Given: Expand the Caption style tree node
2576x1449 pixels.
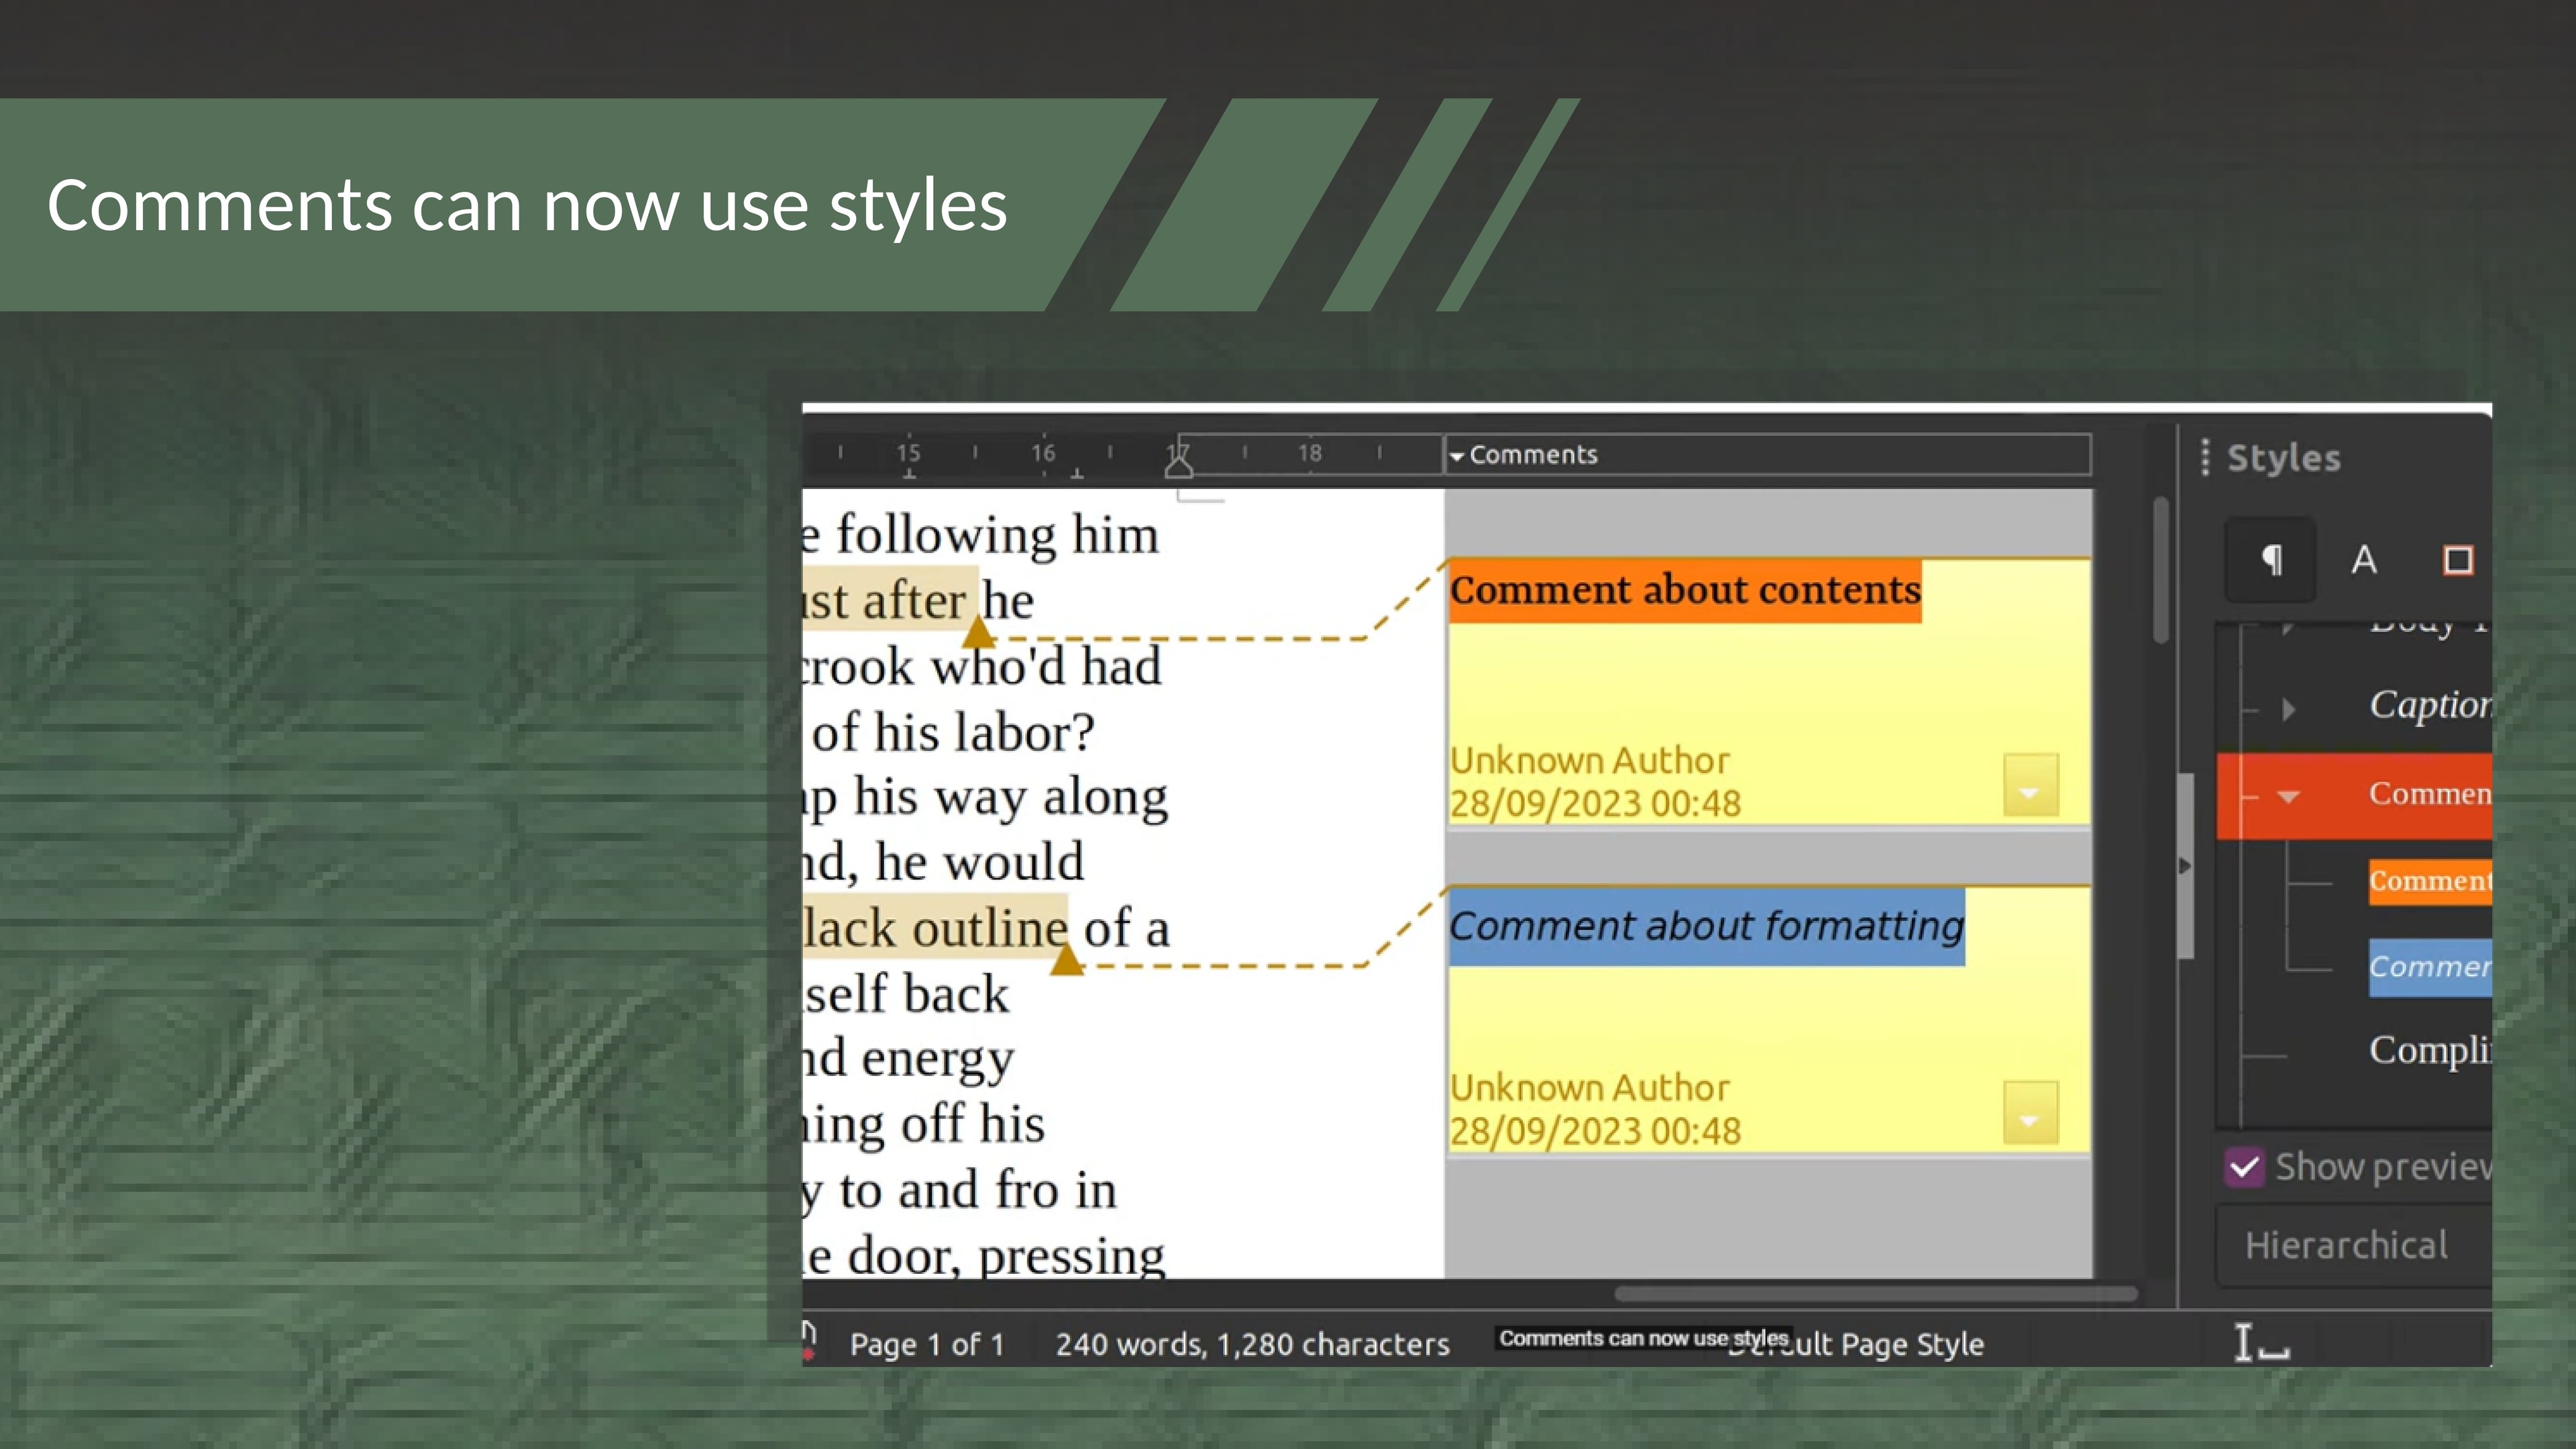Looking at the screenshot, I should coord(2288,709).
